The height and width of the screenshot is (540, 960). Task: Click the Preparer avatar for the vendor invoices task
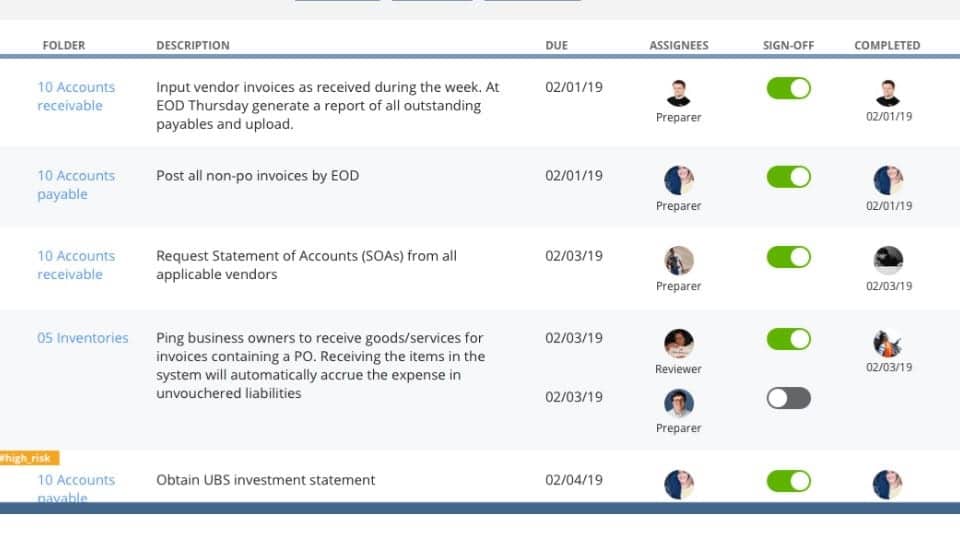679,93
